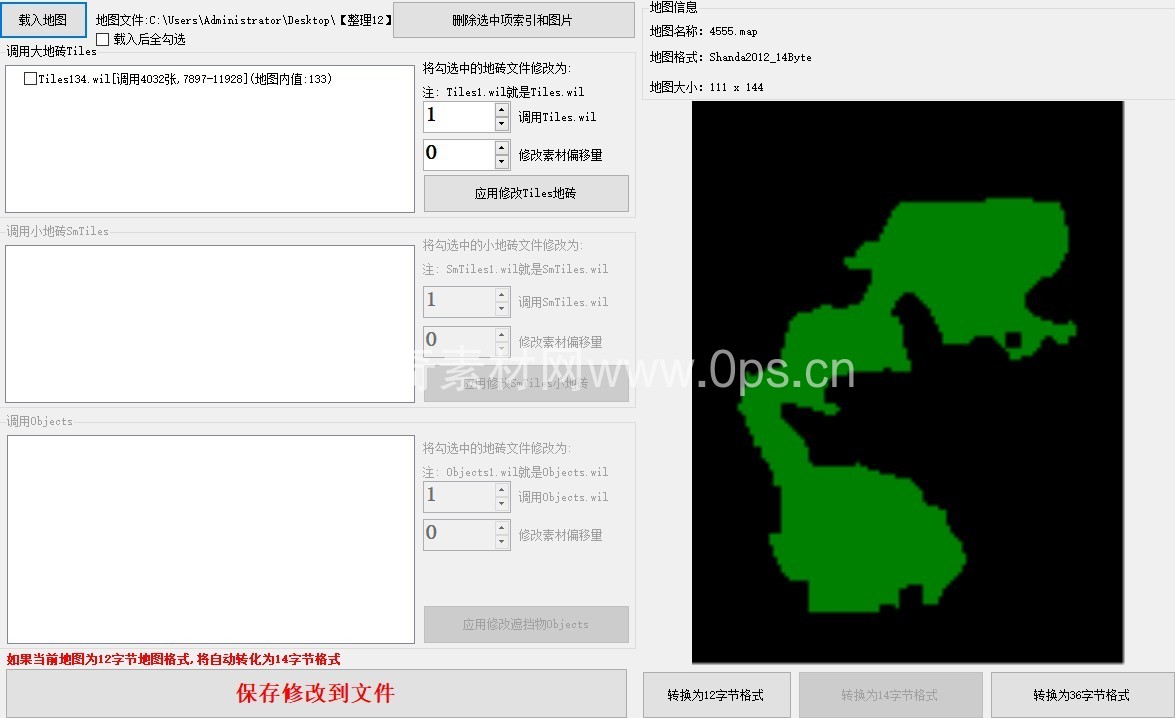The height and width of the screenshot is (718, 1175).
Task: Click 删除选中项索引和图片 button
Action: (x=513, y=20)
